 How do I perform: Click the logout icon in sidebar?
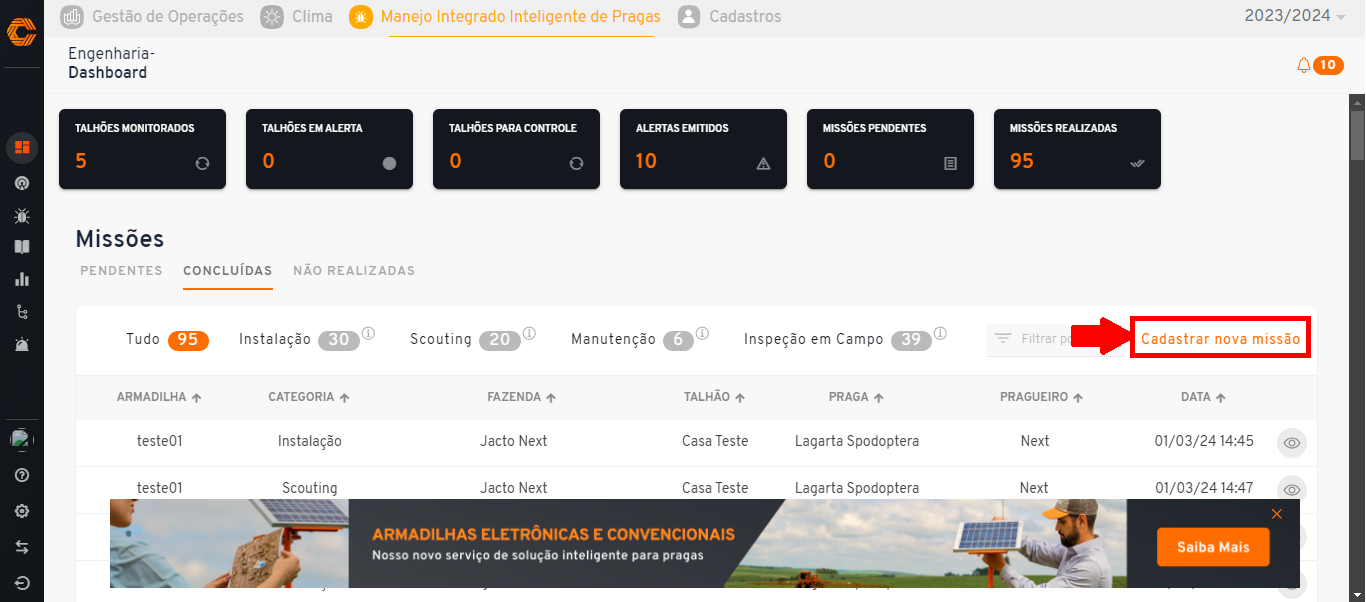(22, 583)
